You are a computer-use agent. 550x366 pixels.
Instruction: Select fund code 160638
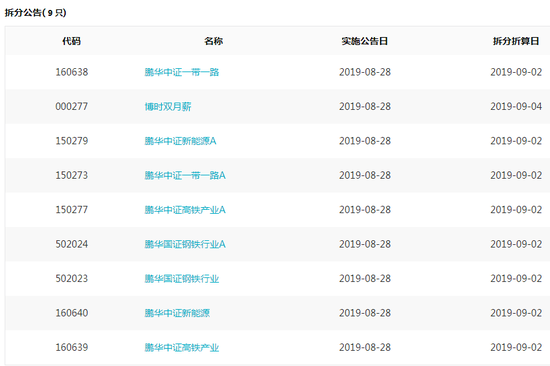point(72,72)
